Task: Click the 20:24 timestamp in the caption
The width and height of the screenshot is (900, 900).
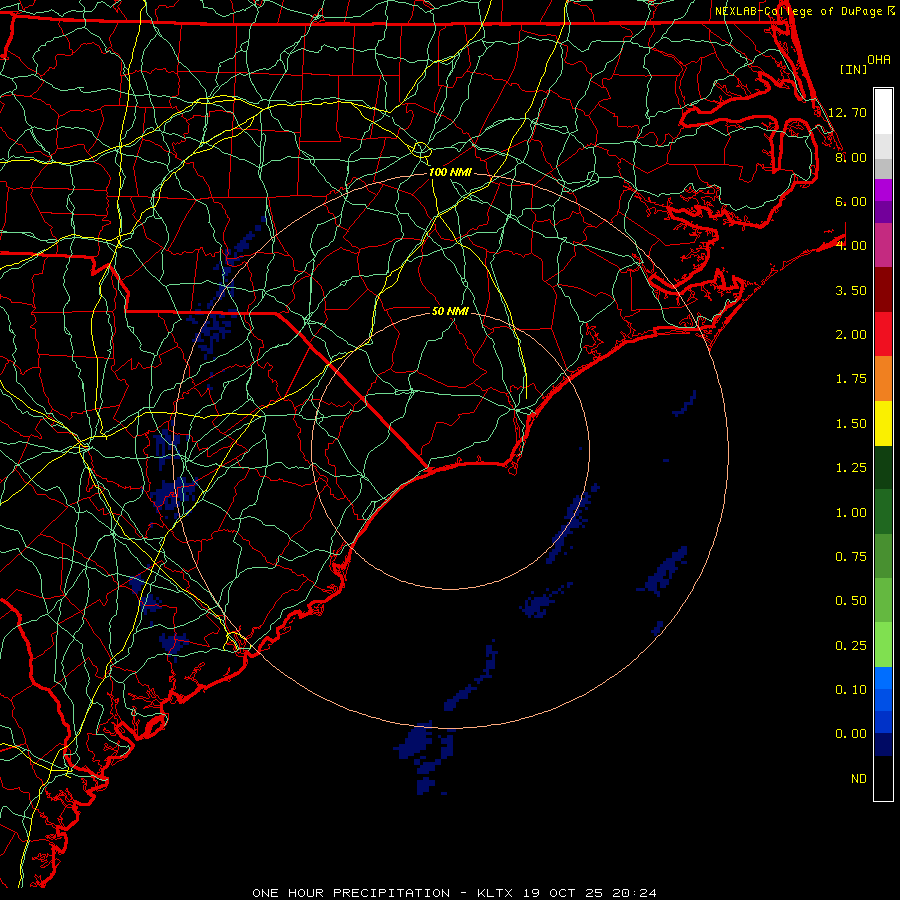Action: click(x=635, y=893)
